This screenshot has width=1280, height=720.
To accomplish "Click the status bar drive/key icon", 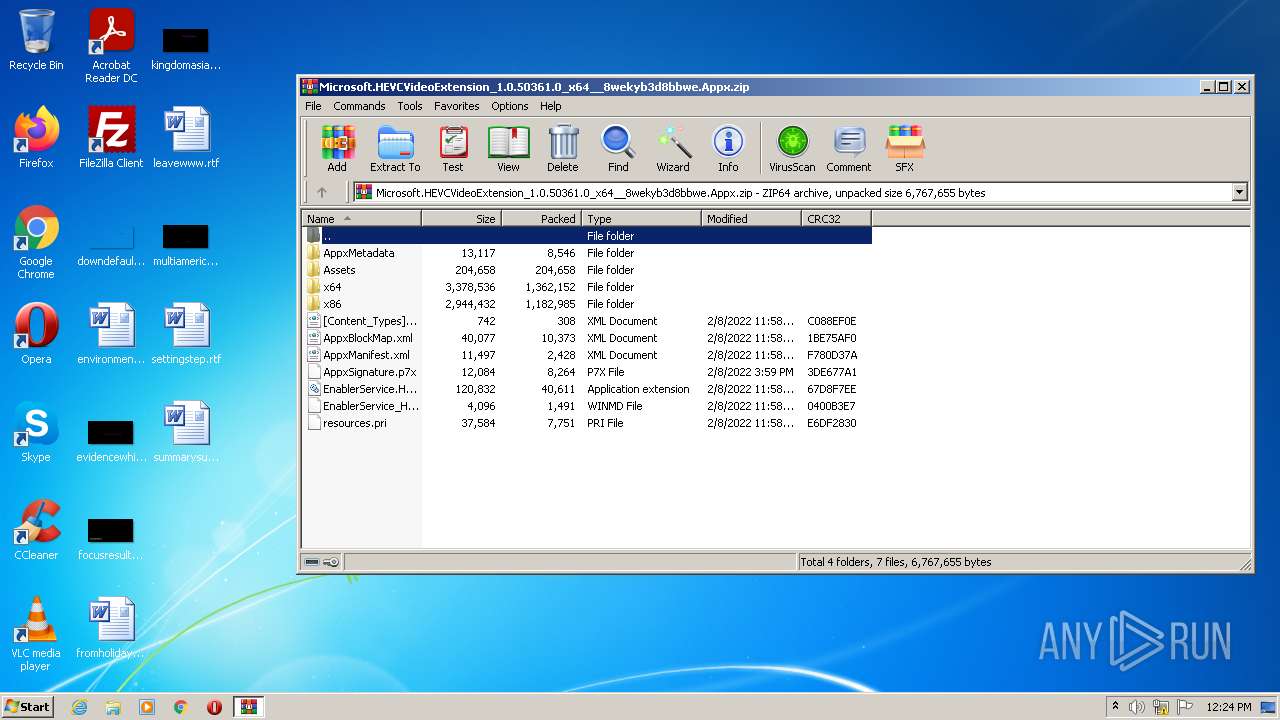I will pyautogui.click(x=322, y=562).
